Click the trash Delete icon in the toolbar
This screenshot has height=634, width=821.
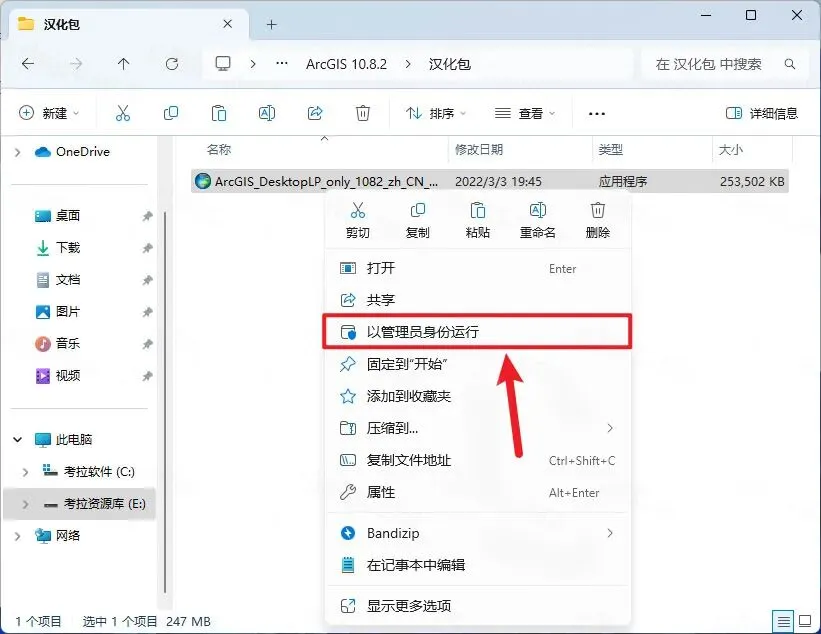click(x=363, y=113)
